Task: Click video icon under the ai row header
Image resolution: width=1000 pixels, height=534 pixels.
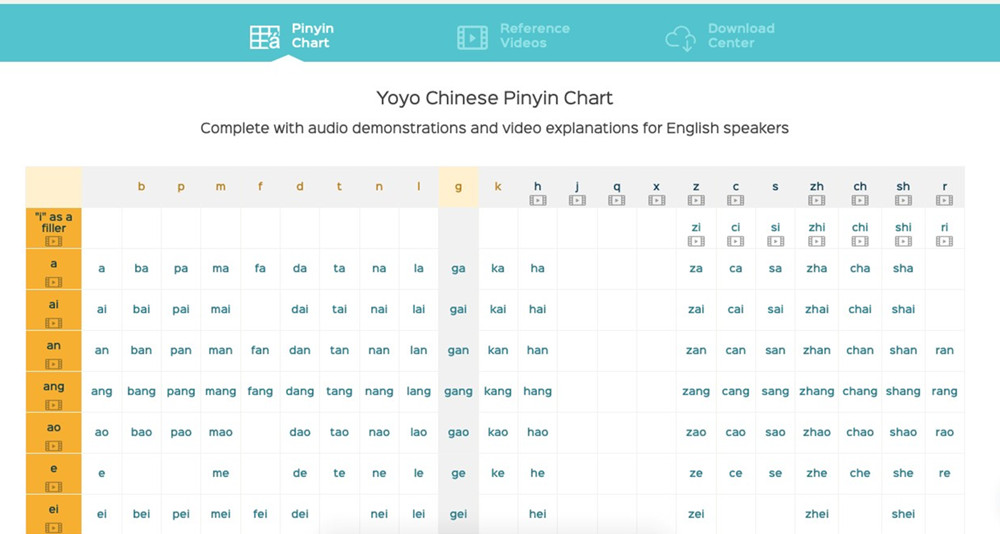Action: pos(53,323)
